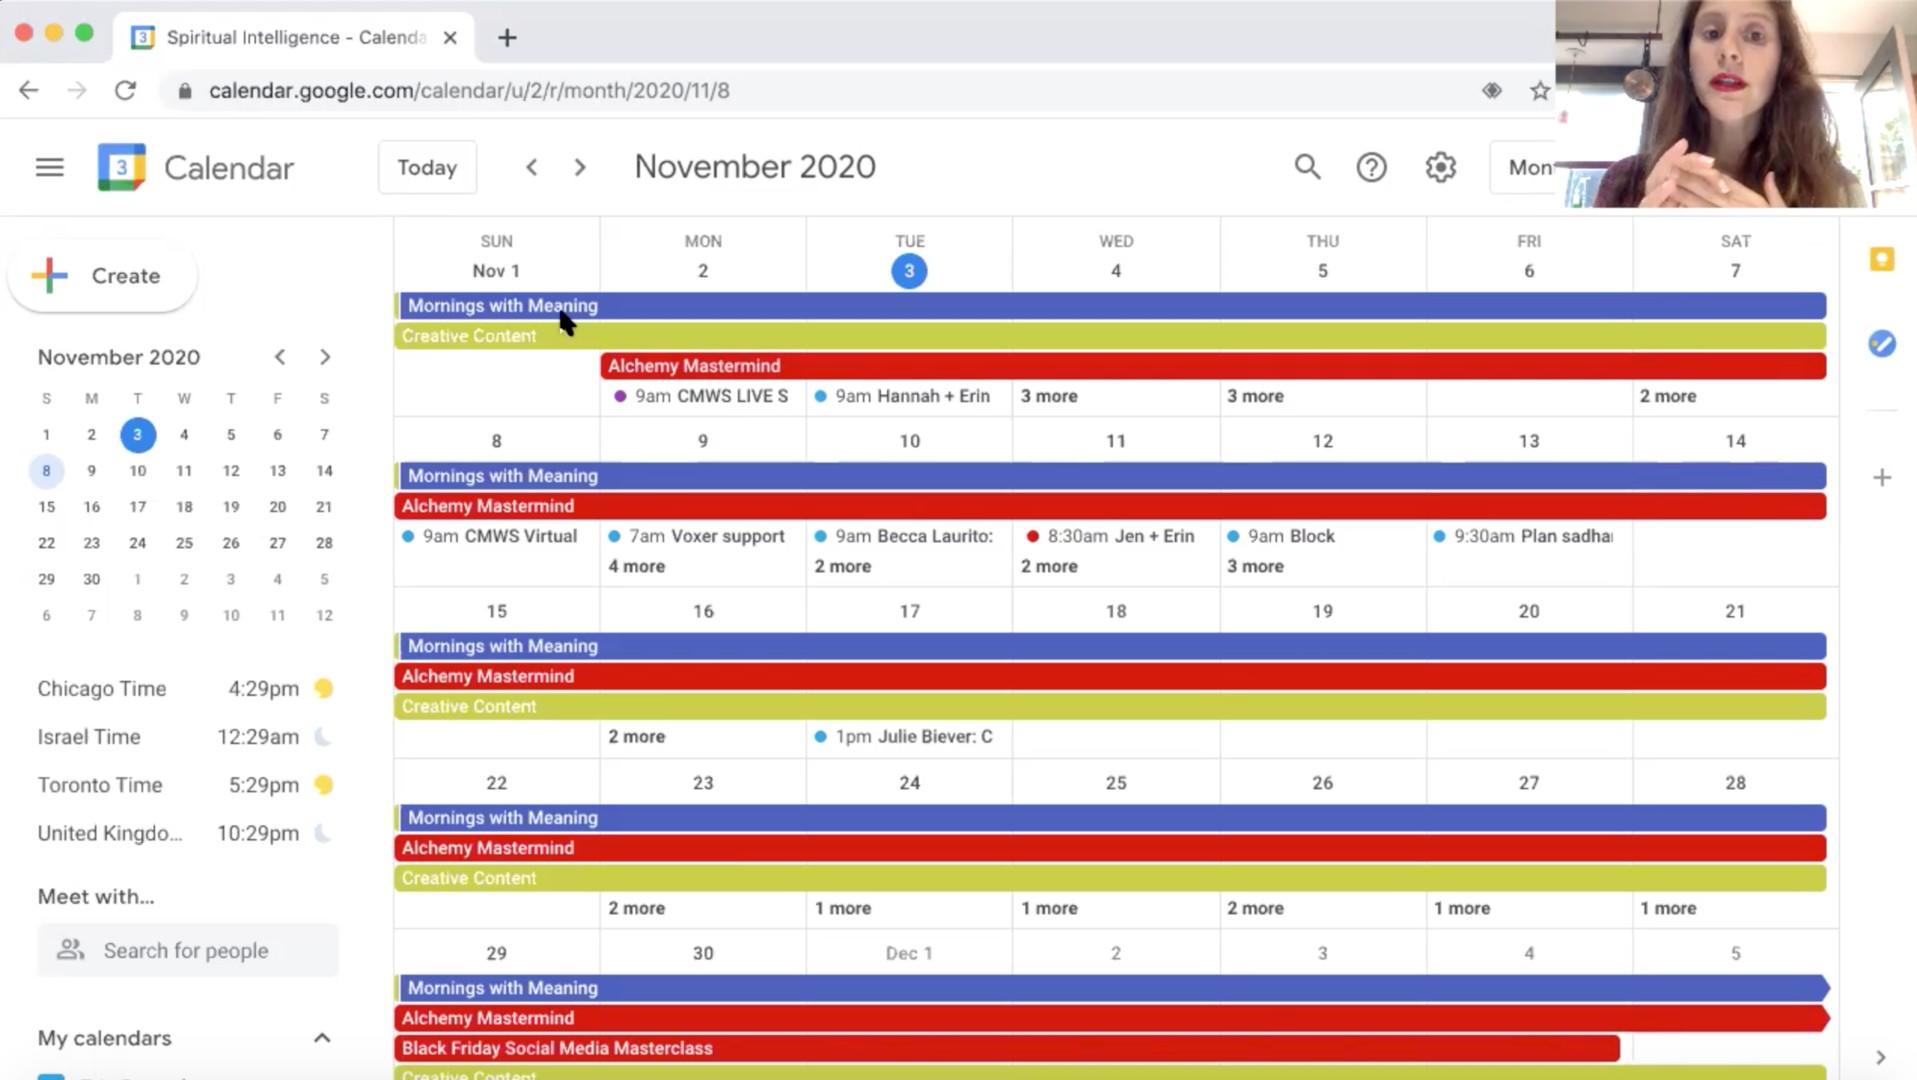The image size is (1917, 1080).
Task: Click the Create event button
Action: pos(102,276)
